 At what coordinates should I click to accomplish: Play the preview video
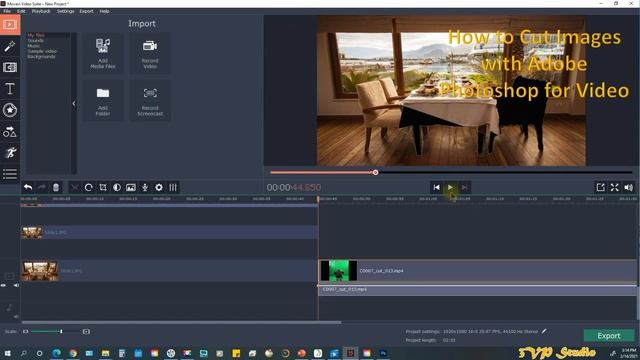[450, 187]
